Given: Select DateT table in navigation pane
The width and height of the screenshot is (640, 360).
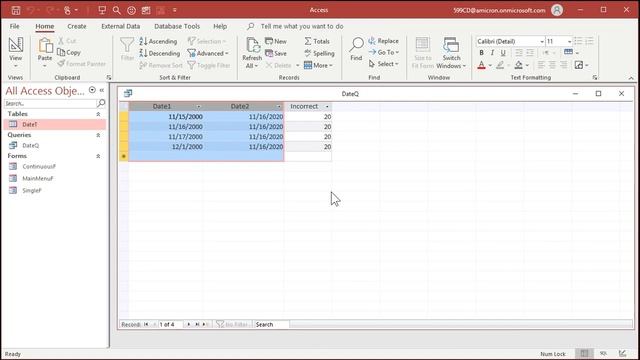Looking at the screenshot, I should point(55,124).
